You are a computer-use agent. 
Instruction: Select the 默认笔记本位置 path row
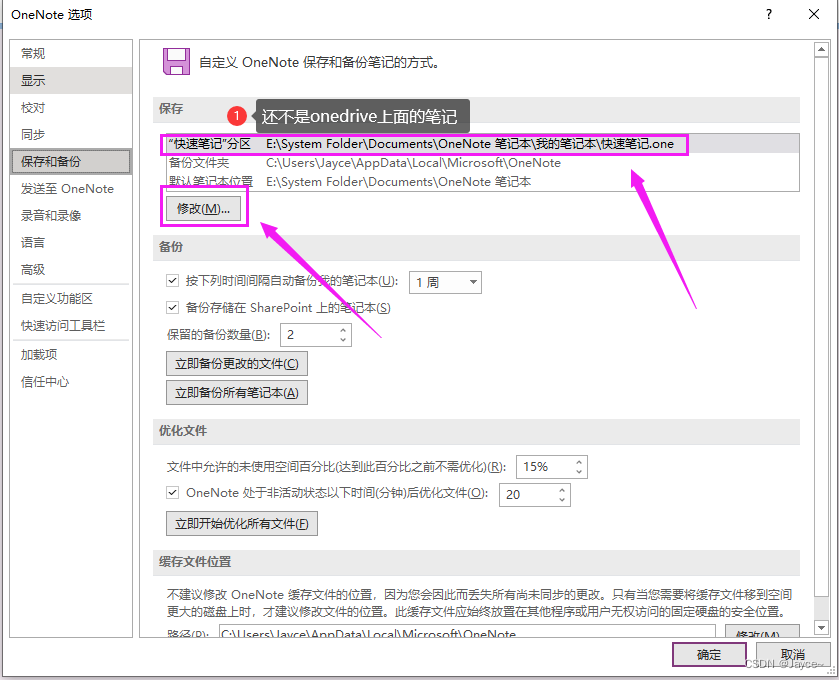(483, 182)
